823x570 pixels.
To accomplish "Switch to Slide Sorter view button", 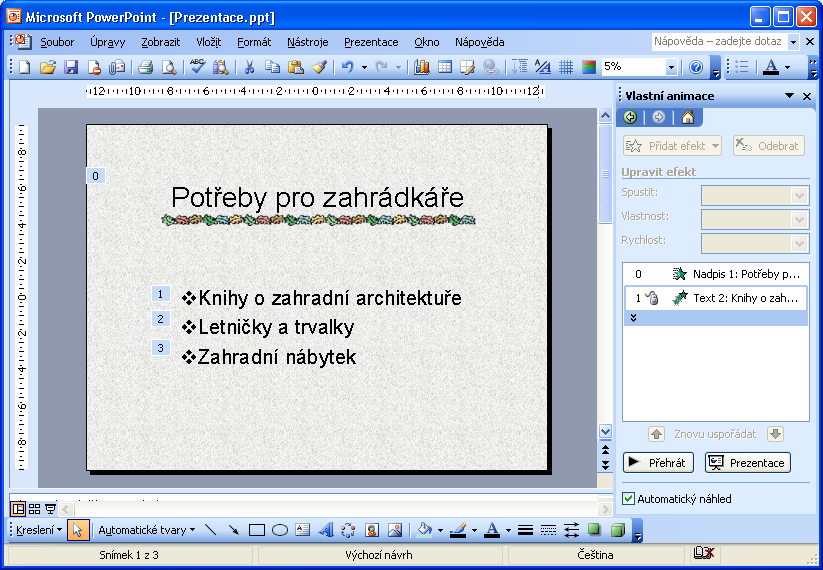I will point(34,509).
